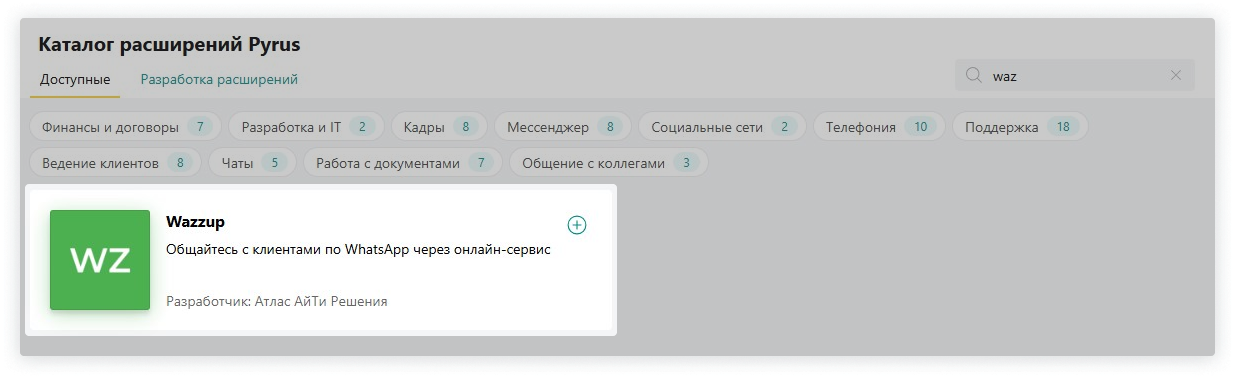Open the Wazzup extension title
Viewport: 1235px width, 378px height.
click(195, 222)
